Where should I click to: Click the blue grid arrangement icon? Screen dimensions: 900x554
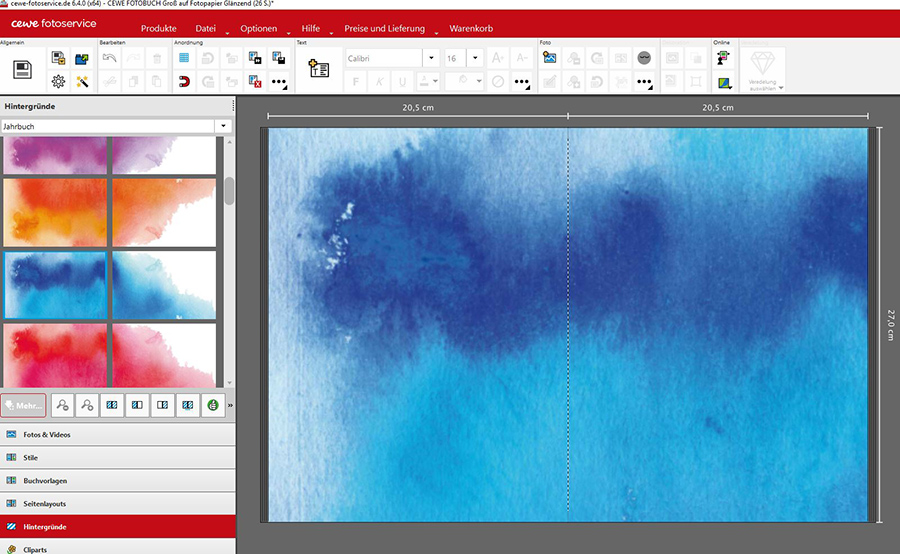pyautogui.click(x=184, y=58)
